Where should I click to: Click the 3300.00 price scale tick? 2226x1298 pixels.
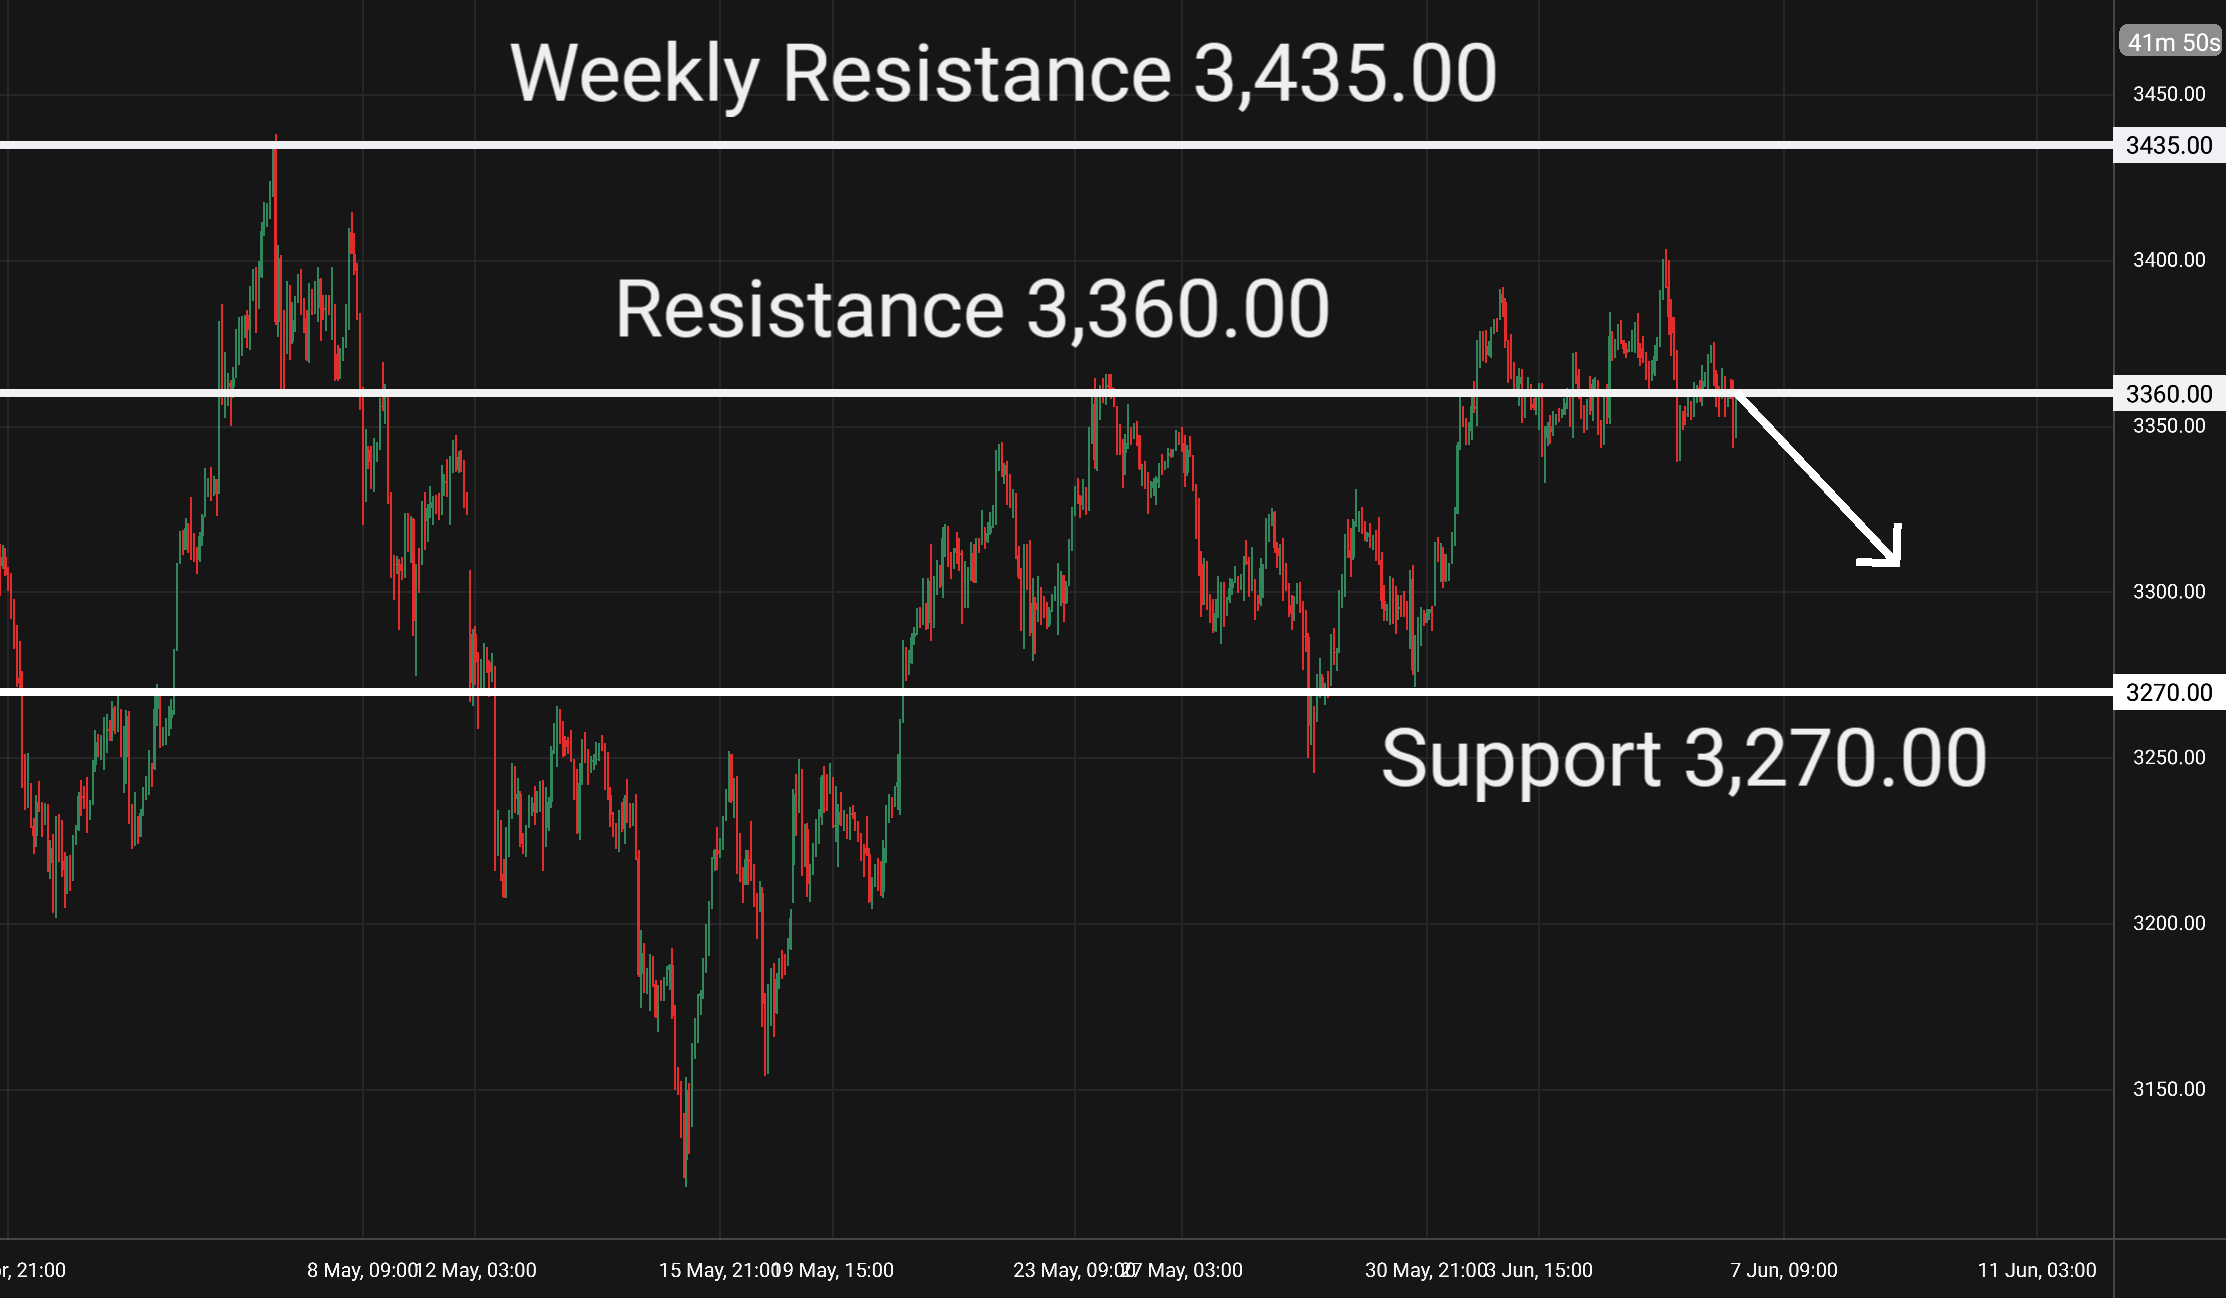(x=2169, y=592)
